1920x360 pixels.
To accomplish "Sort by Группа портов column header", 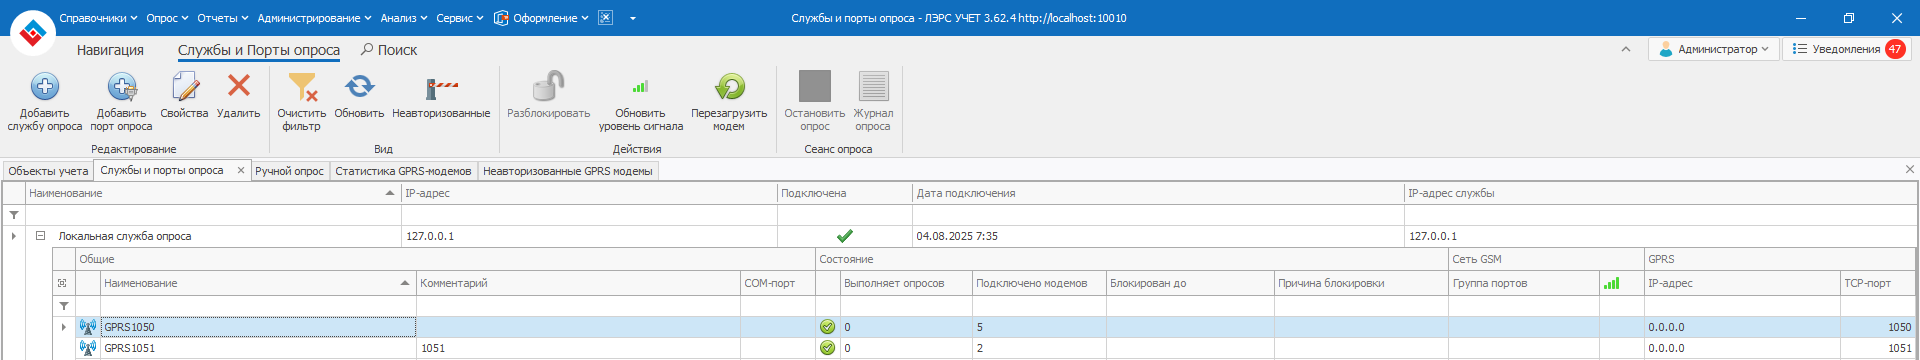I will point(1523,283).
